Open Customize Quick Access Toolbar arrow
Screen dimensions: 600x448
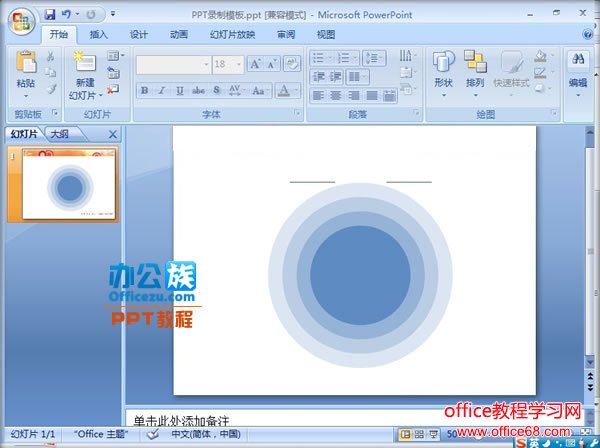click(113, 14)
